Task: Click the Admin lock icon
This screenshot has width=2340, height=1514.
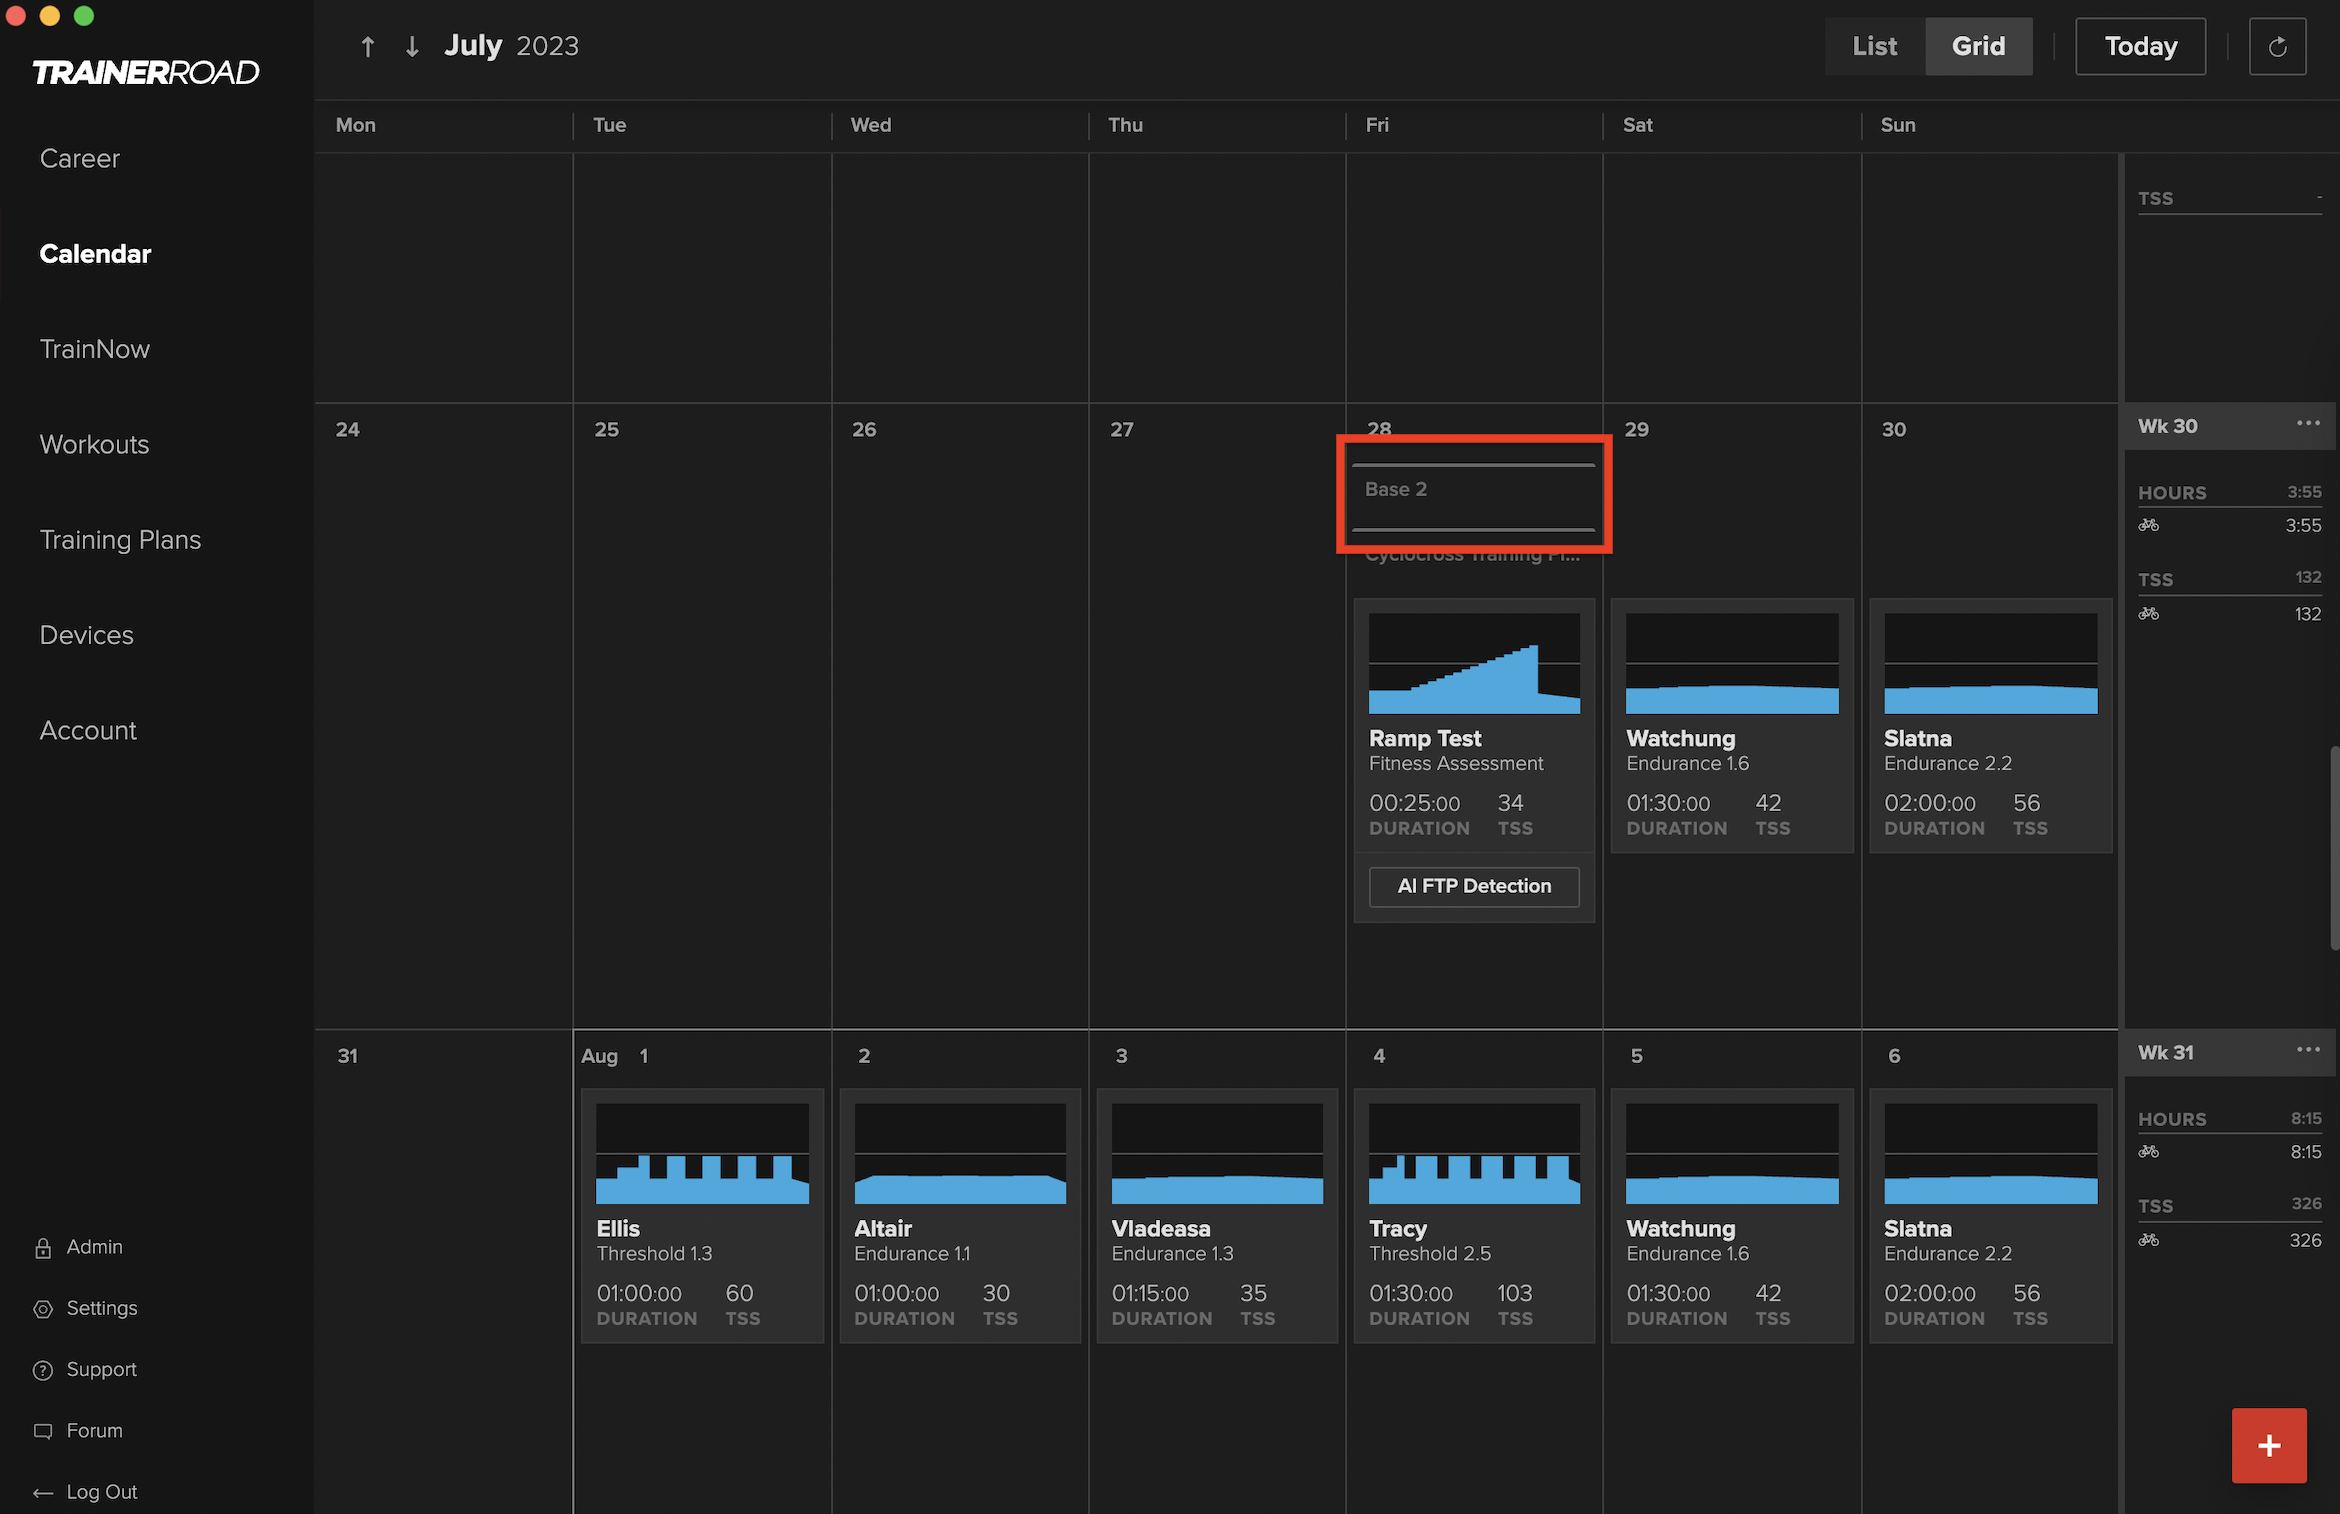Action: (x=43, y=1247)
